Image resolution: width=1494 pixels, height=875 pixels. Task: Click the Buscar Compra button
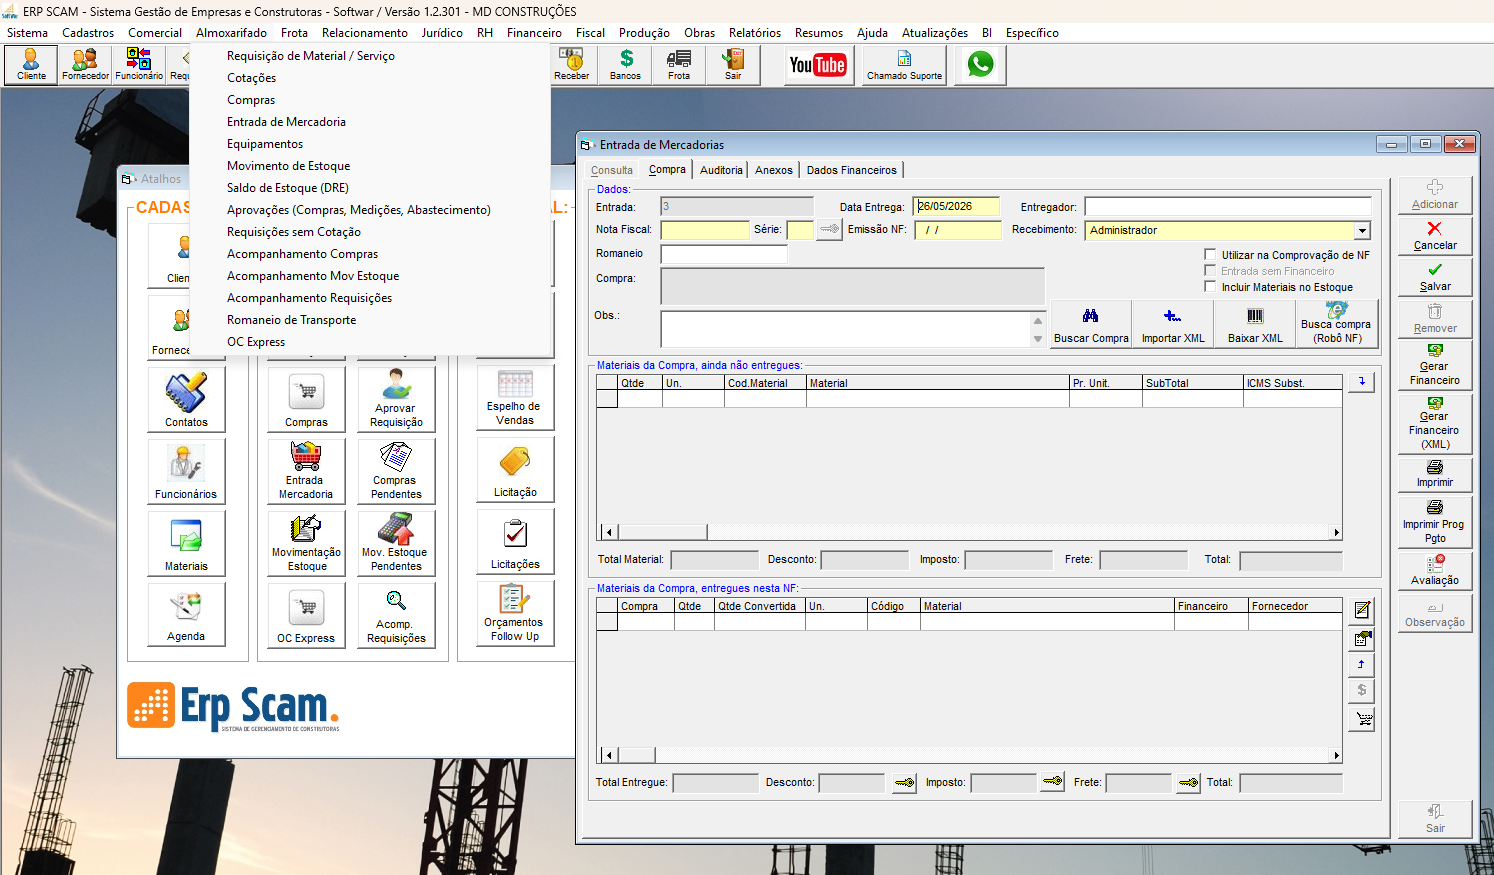(x=1091, y=324)
